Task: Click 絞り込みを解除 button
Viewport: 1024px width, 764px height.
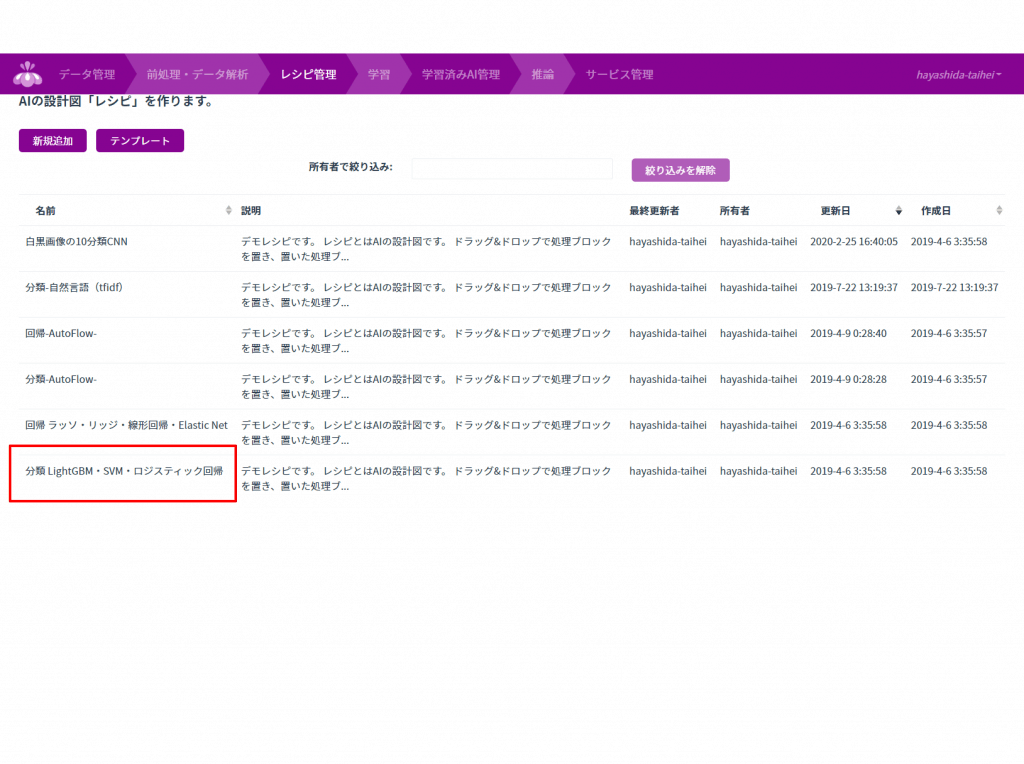Action: [680, 170]
